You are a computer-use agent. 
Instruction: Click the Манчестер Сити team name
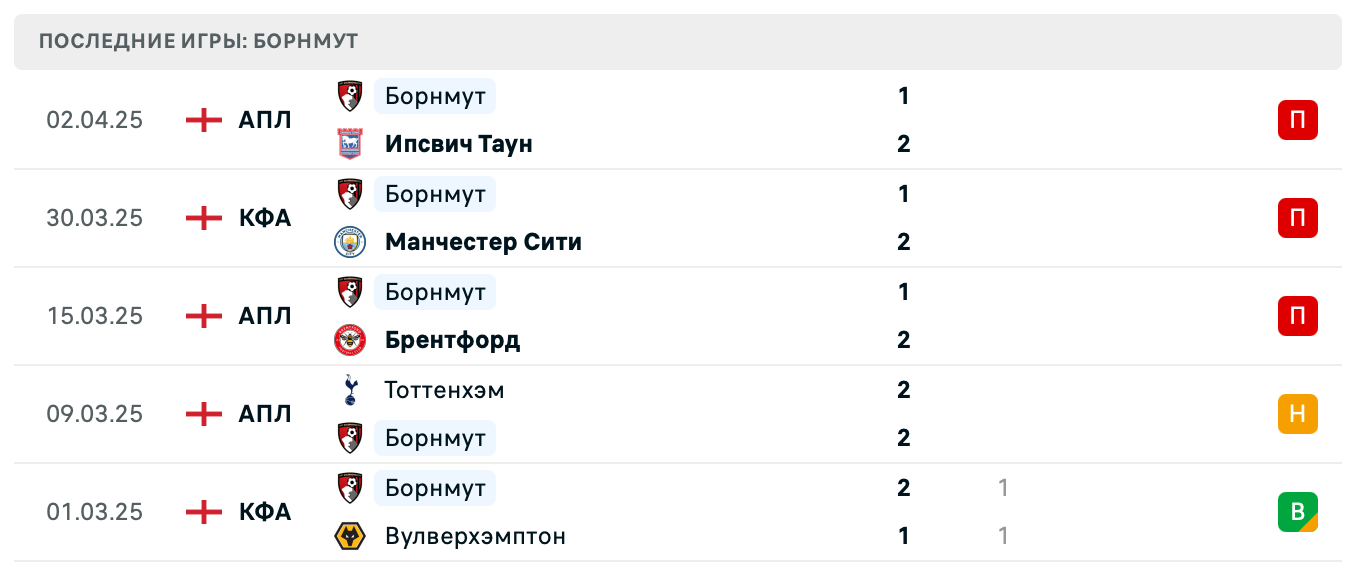pos(483,241)
